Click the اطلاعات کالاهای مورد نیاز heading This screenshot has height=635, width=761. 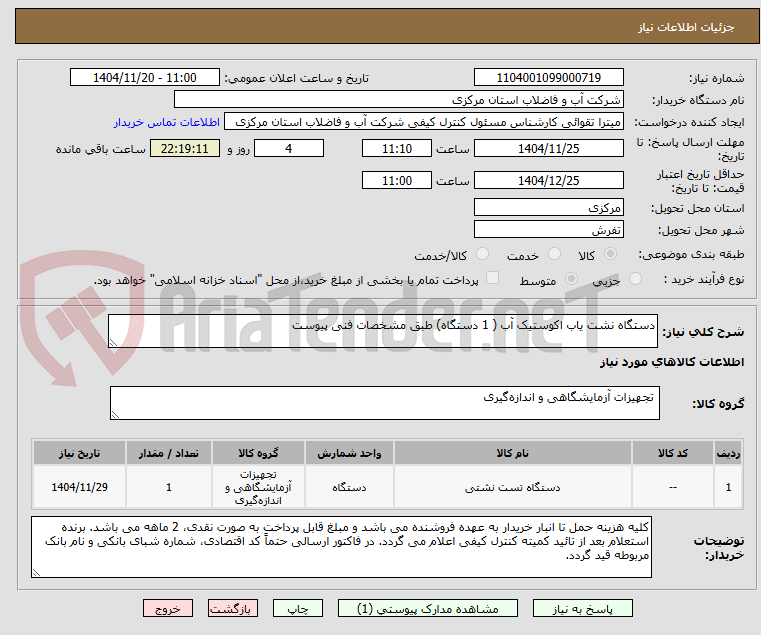point(672,362)
